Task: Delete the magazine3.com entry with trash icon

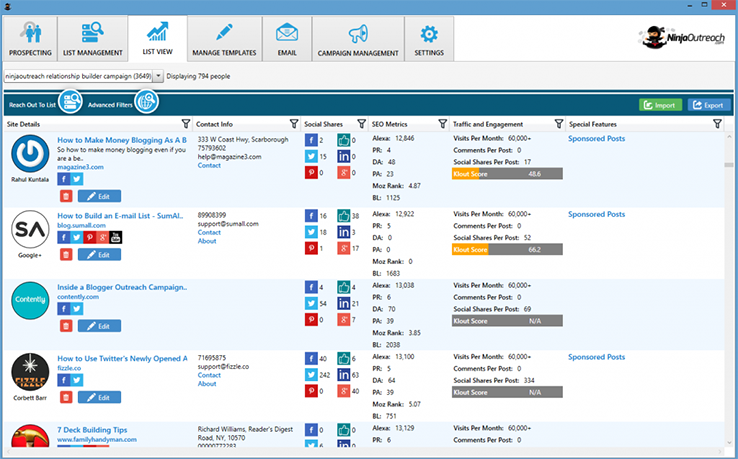Action: coord(65,197)
